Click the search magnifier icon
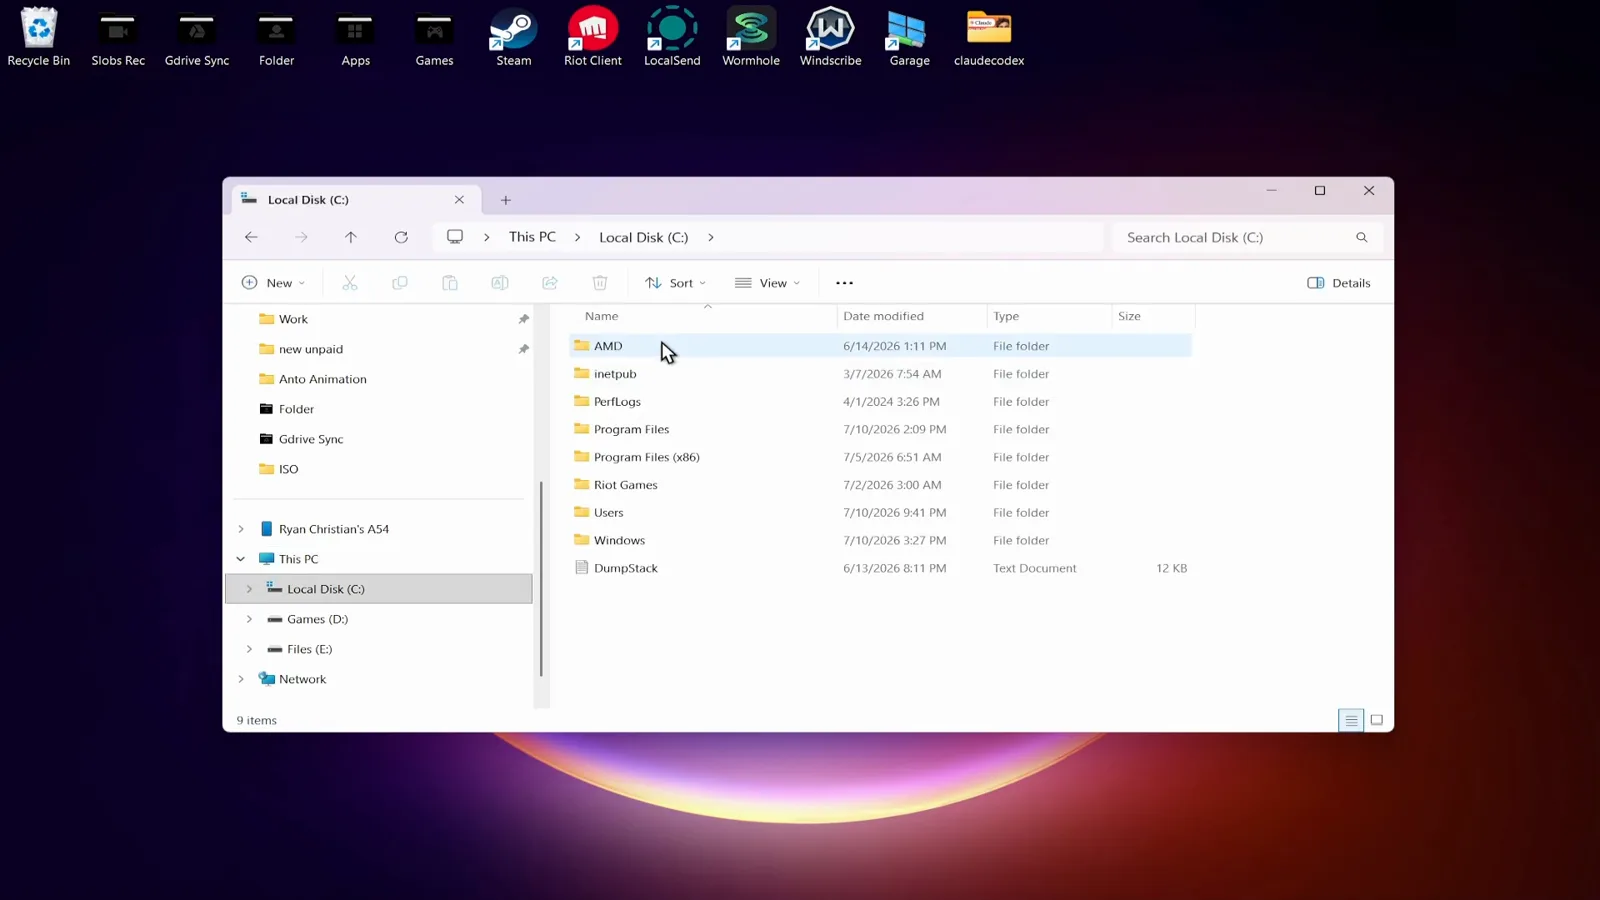Viewport: 1600px width, 900px height. [x=1361, y=237]
